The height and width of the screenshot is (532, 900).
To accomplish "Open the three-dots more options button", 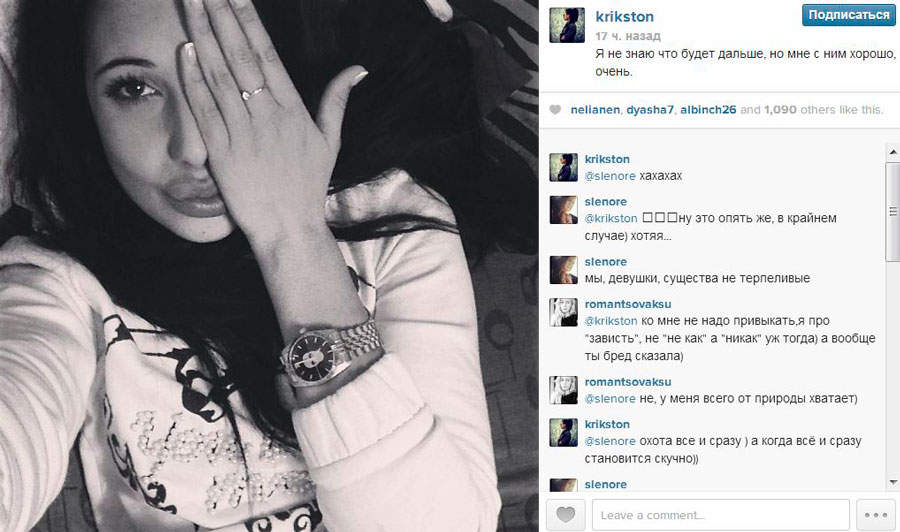I will pyautogui.click(x=876, y=515).
